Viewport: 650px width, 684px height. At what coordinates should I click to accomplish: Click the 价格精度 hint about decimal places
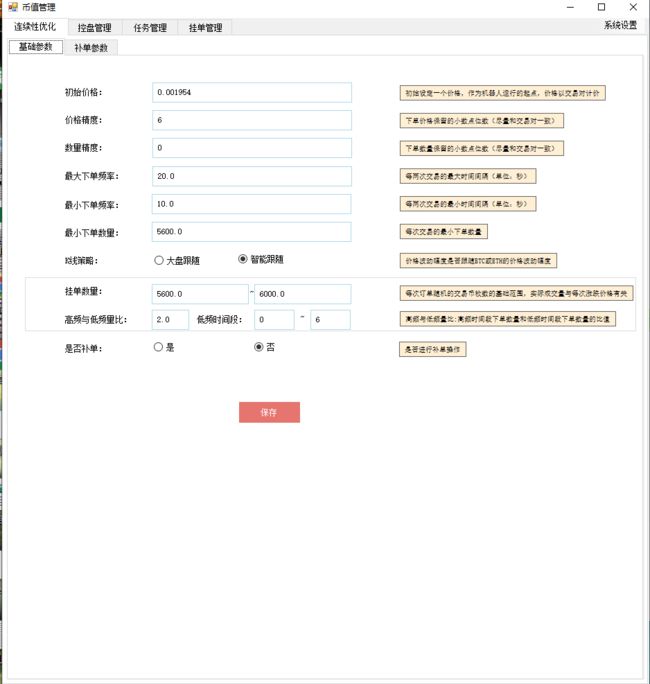(482, 120)
